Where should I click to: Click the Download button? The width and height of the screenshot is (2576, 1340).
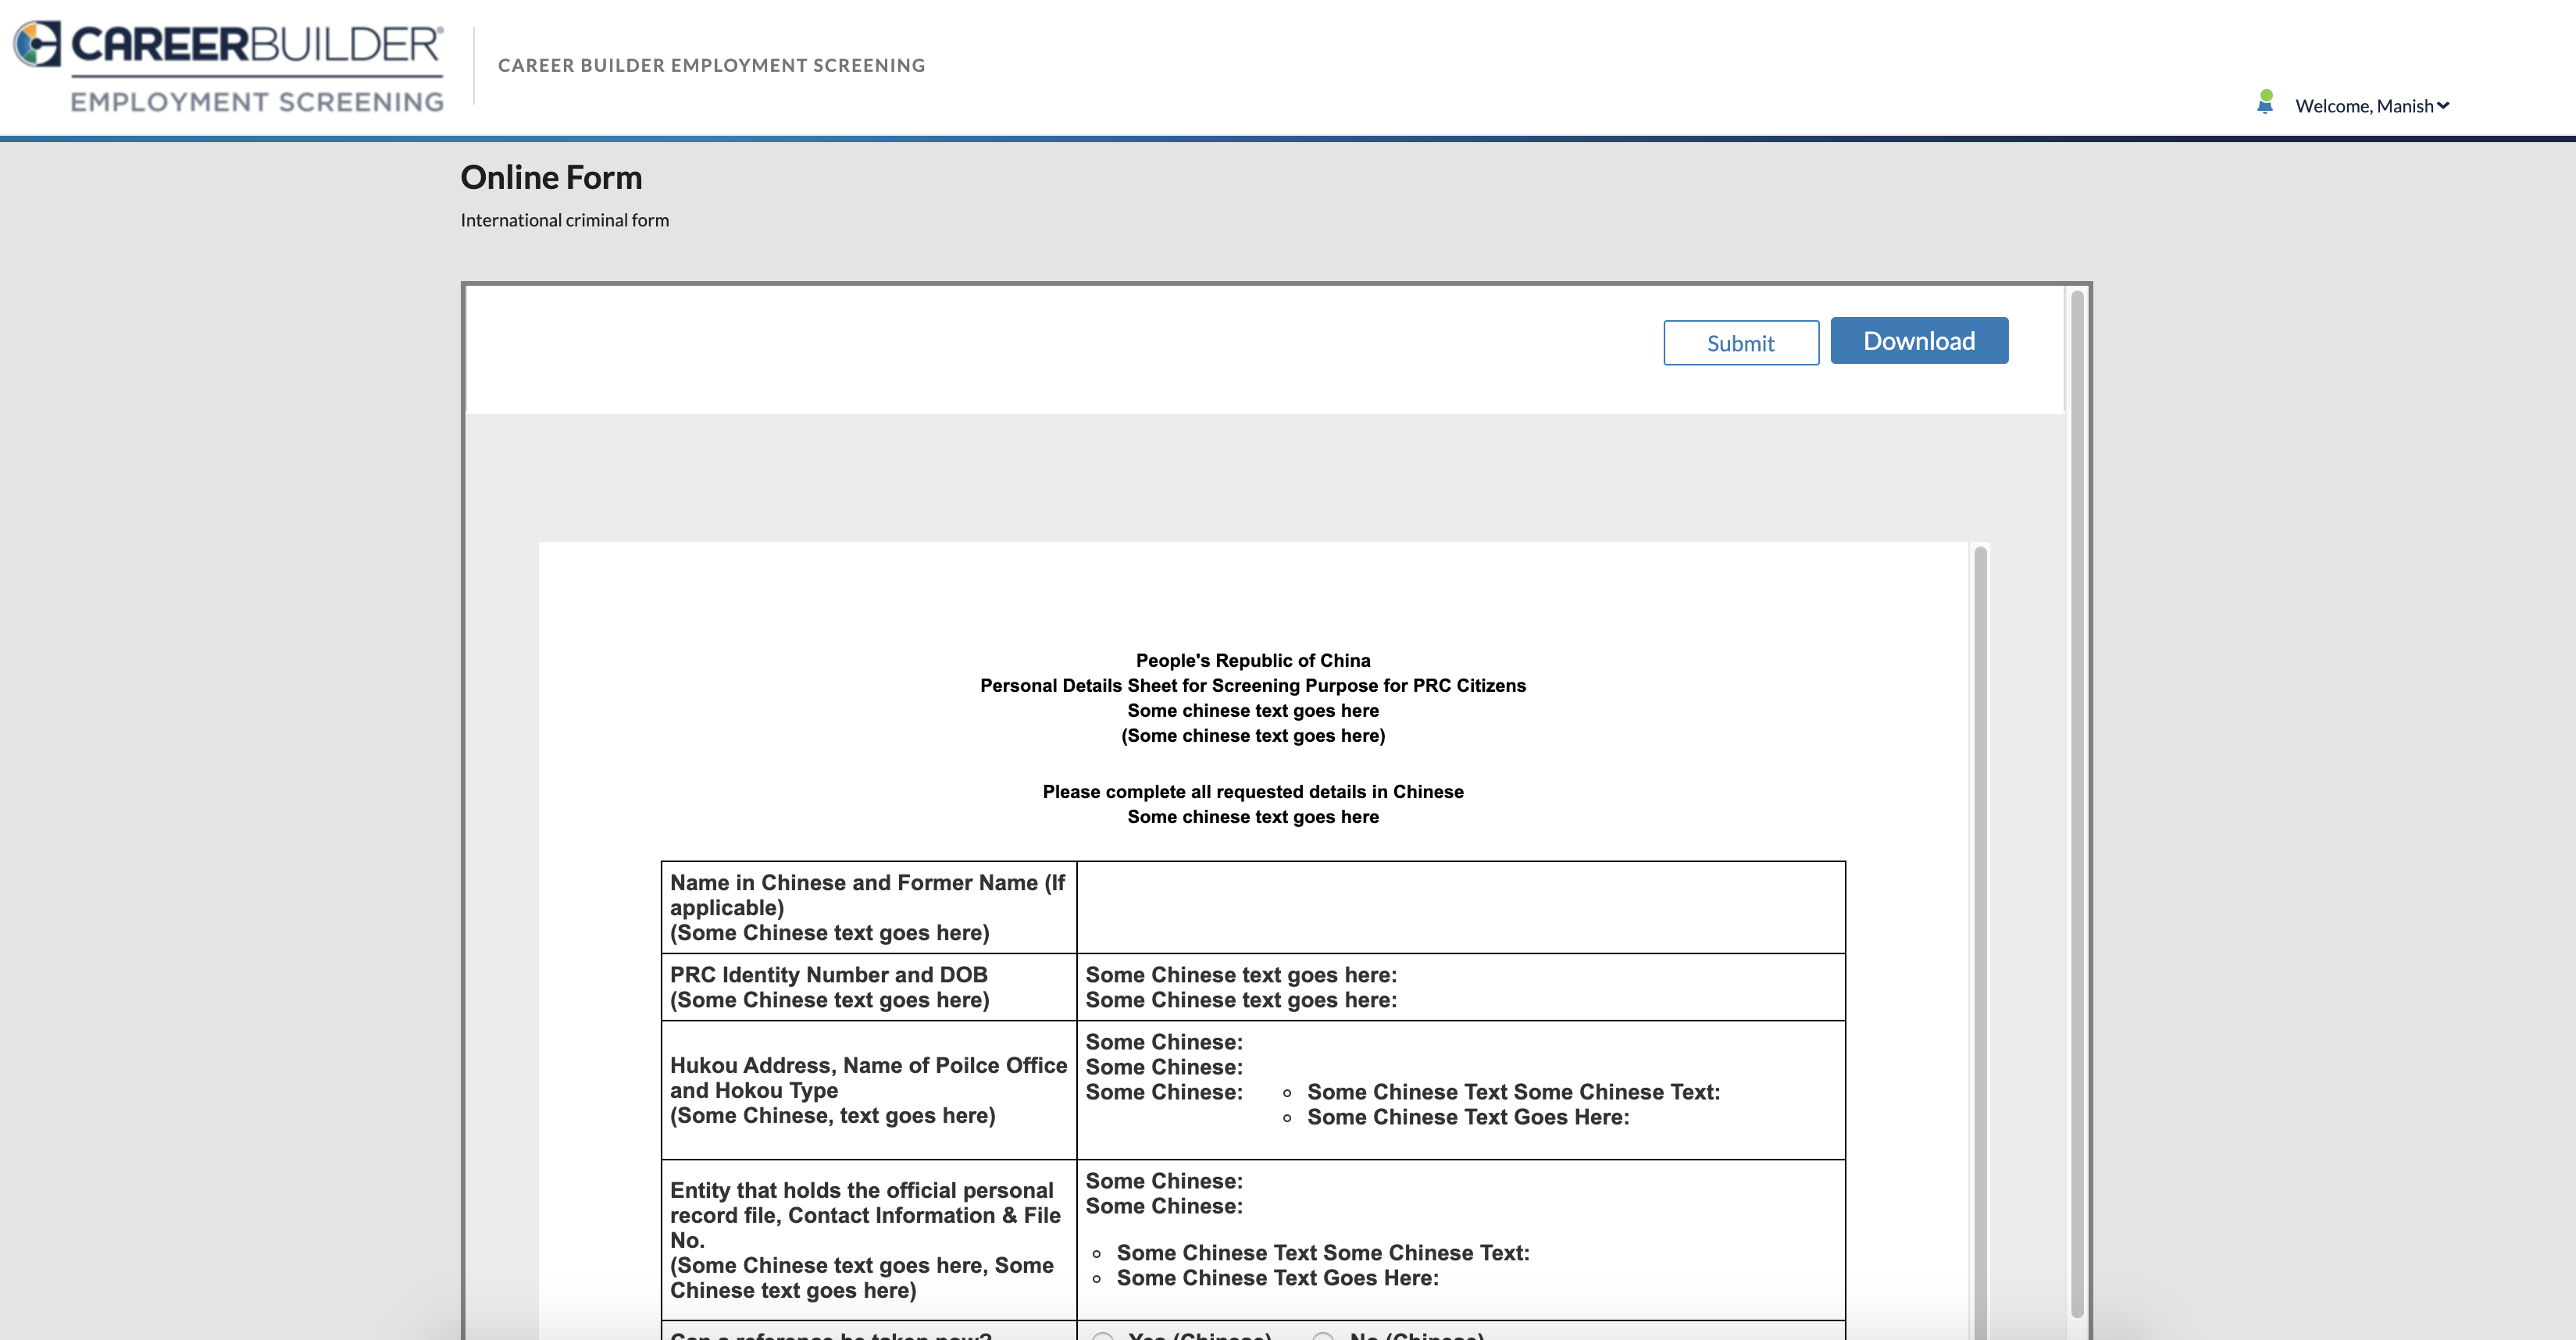click(1918, 341)
